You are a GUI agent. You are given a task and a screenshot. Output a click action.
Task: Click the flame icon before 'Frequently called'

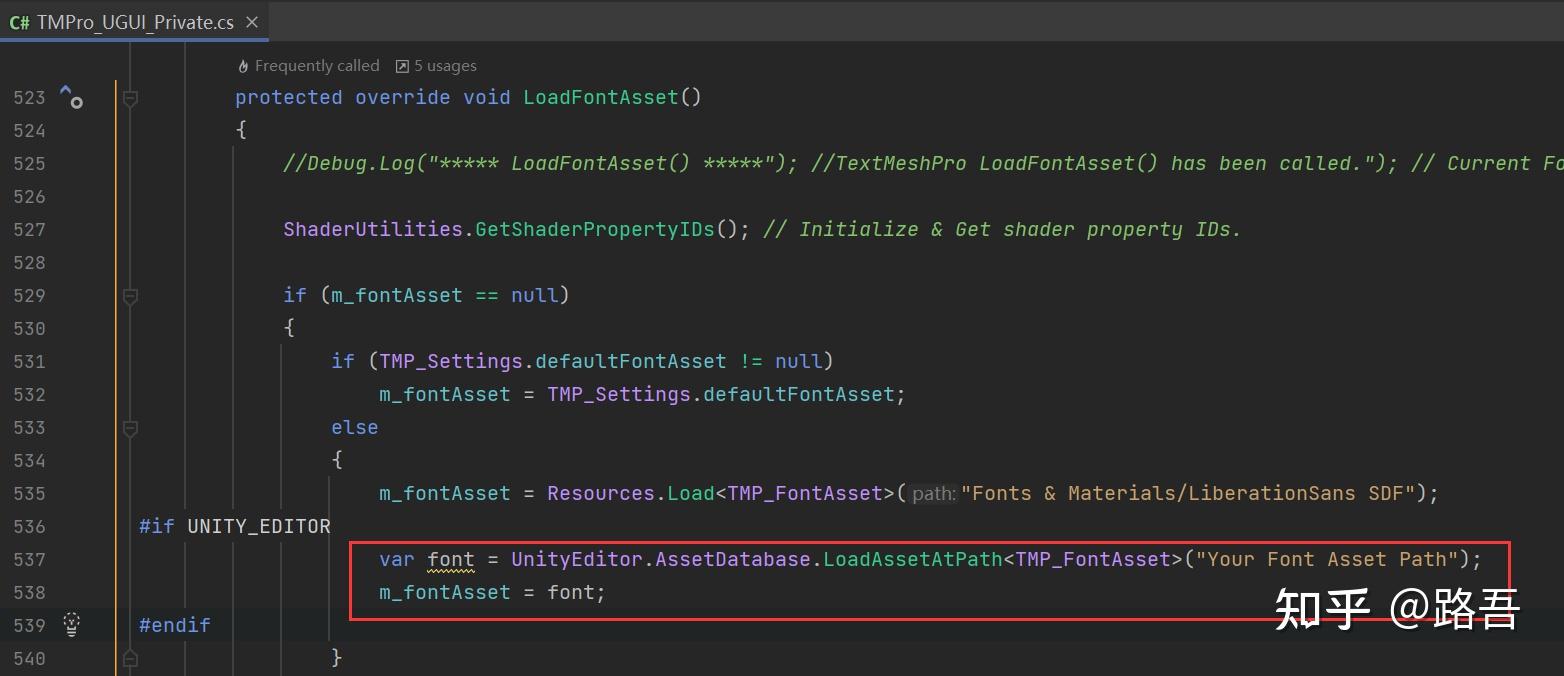coord(242,65)
